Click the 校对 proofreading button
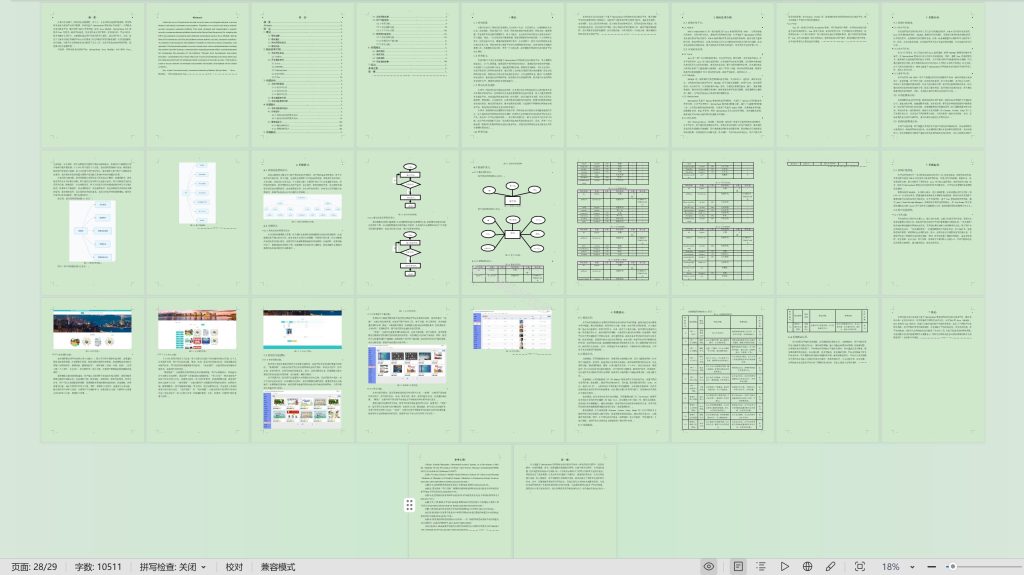Screen dimensions: 1024x575 point(234,567)
